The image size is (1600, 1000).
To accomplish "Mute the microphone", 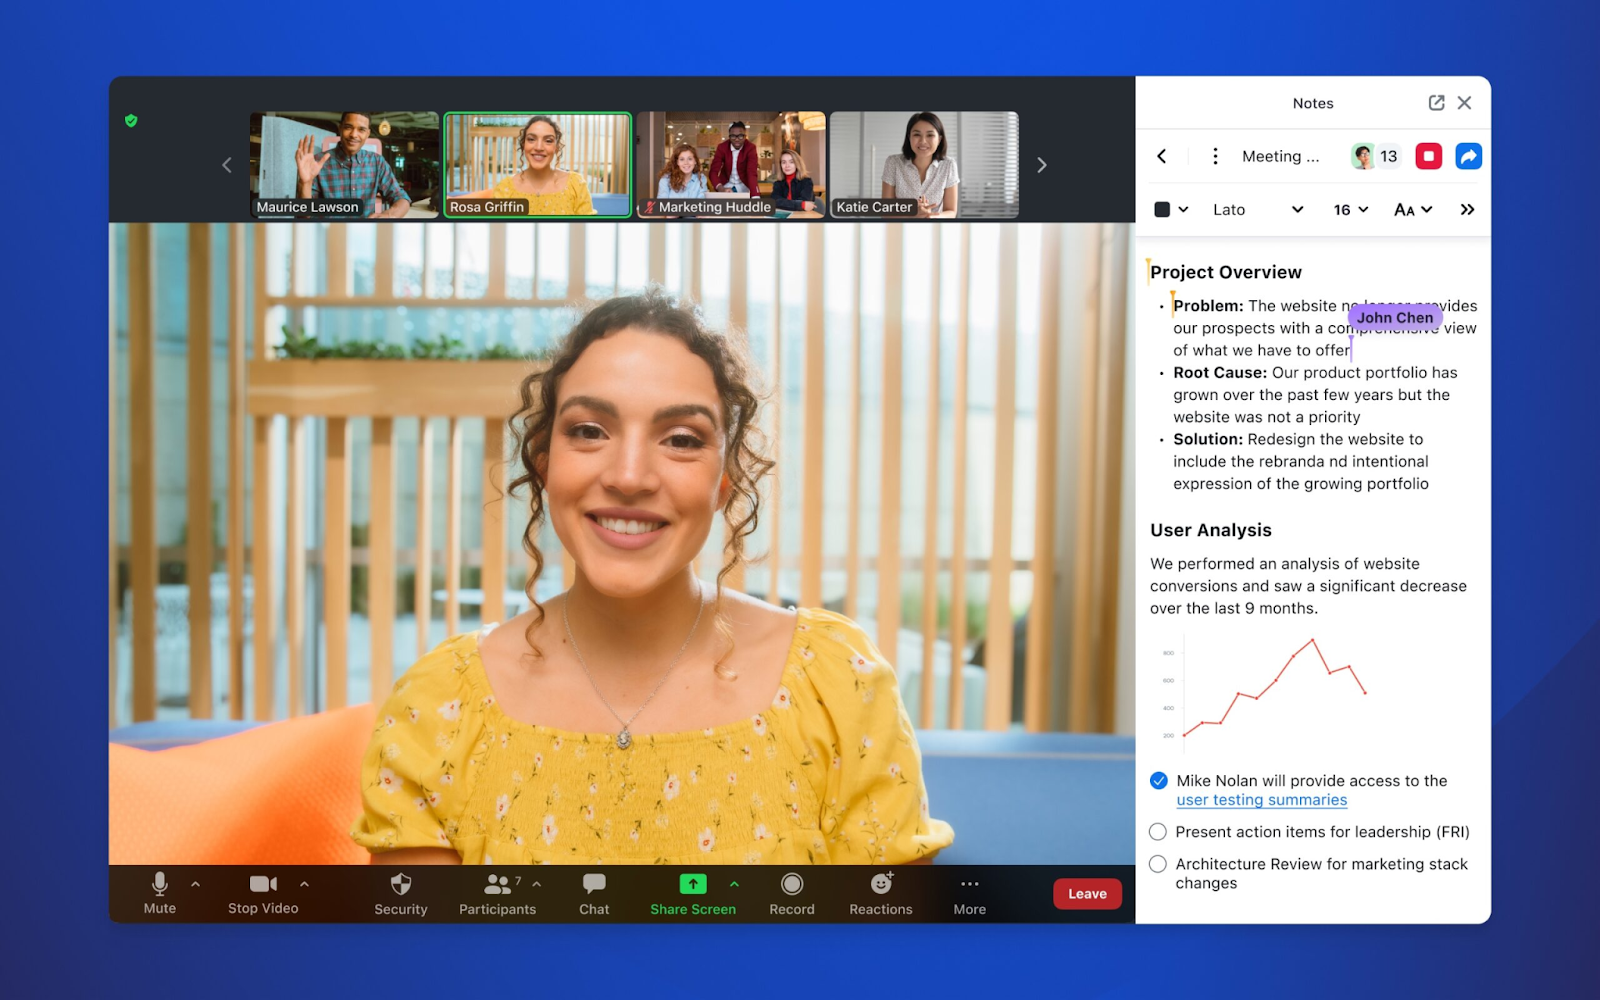I will pos(158,893).
